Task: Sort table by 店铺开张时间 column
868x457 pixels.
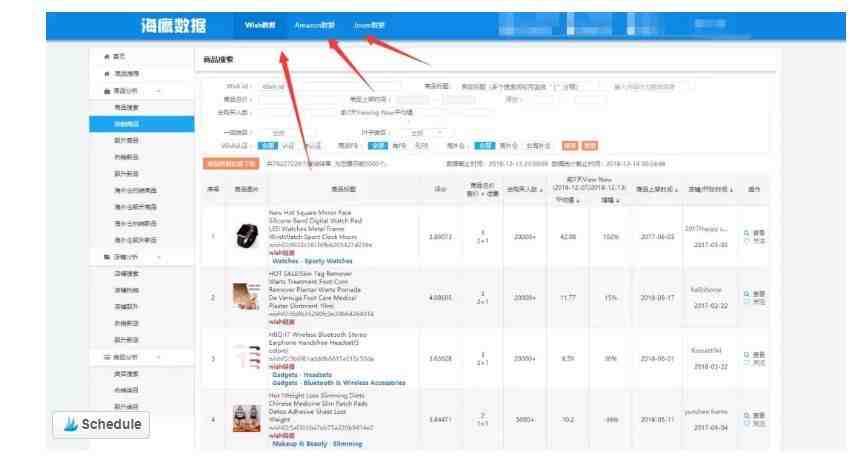Action: [710, 189]
